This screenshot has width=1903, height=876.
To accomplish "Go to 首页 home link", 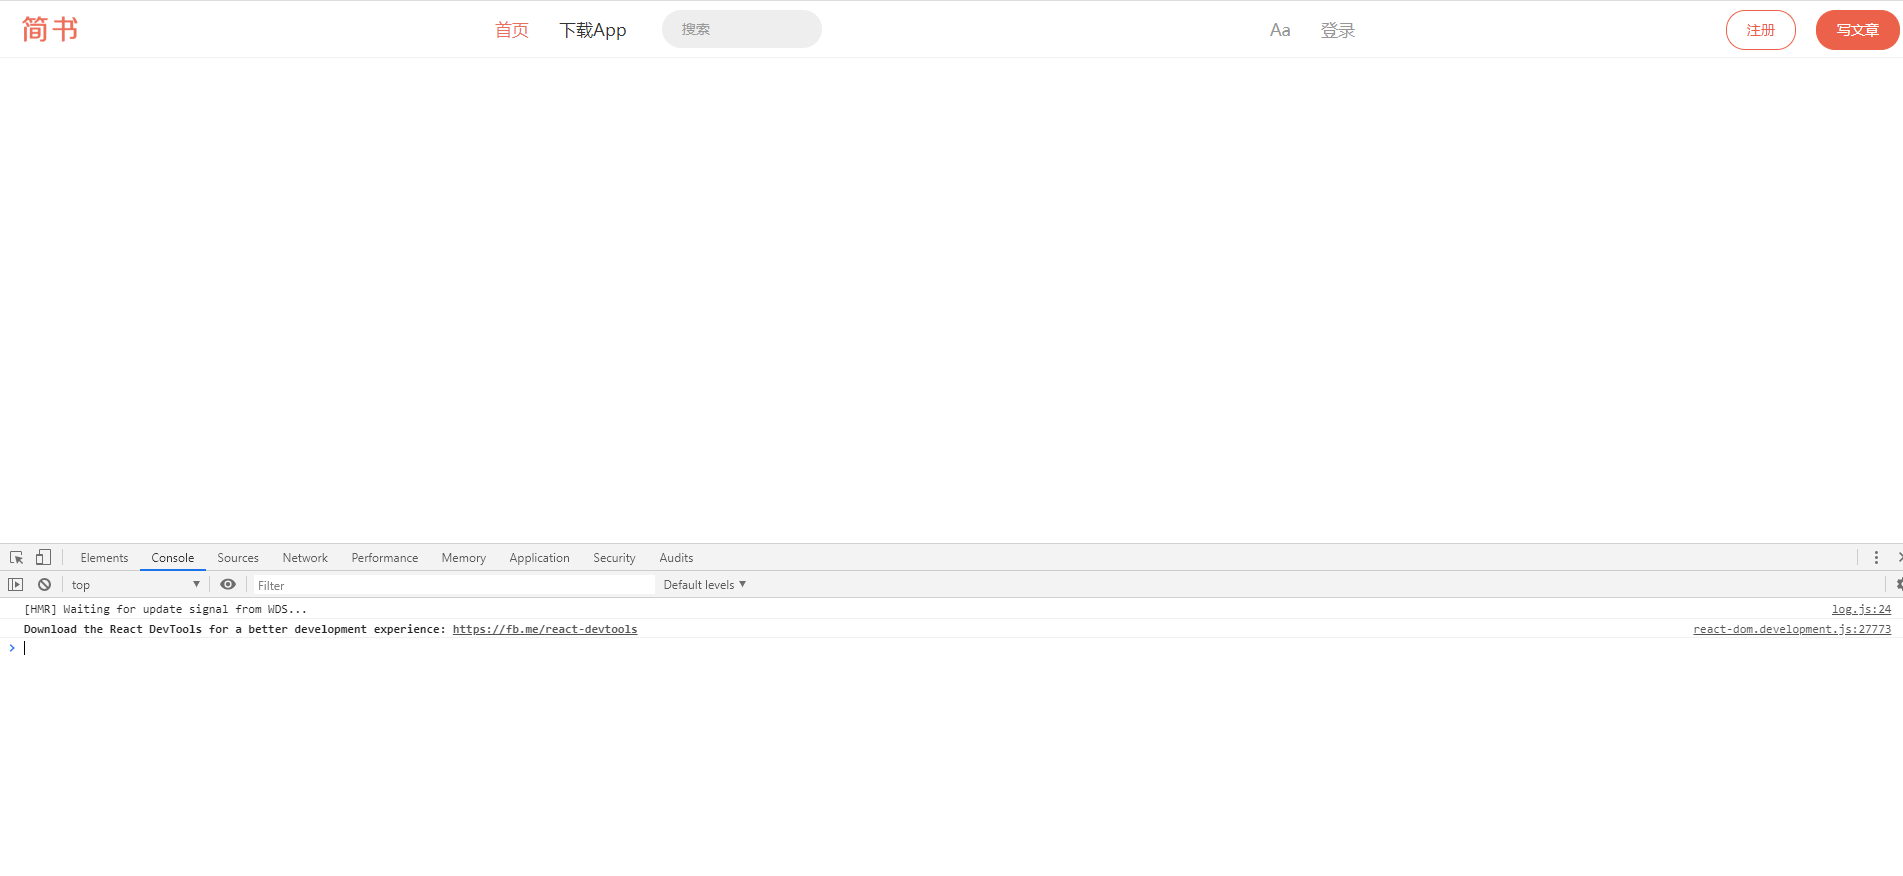I will tap(512, 30).
